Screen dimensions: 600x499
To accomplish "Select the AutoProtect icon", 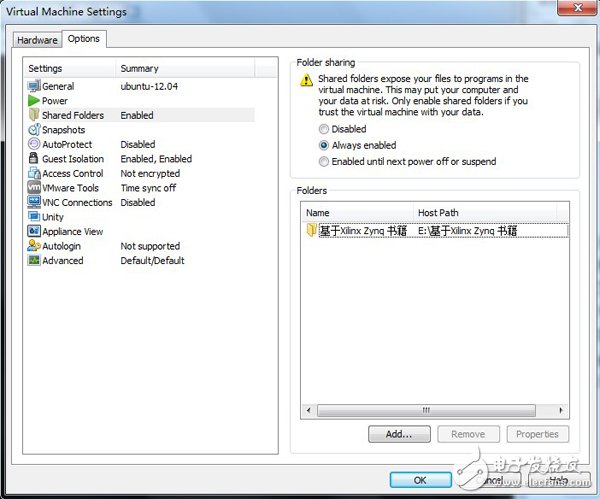I will [x=34, y=144].
